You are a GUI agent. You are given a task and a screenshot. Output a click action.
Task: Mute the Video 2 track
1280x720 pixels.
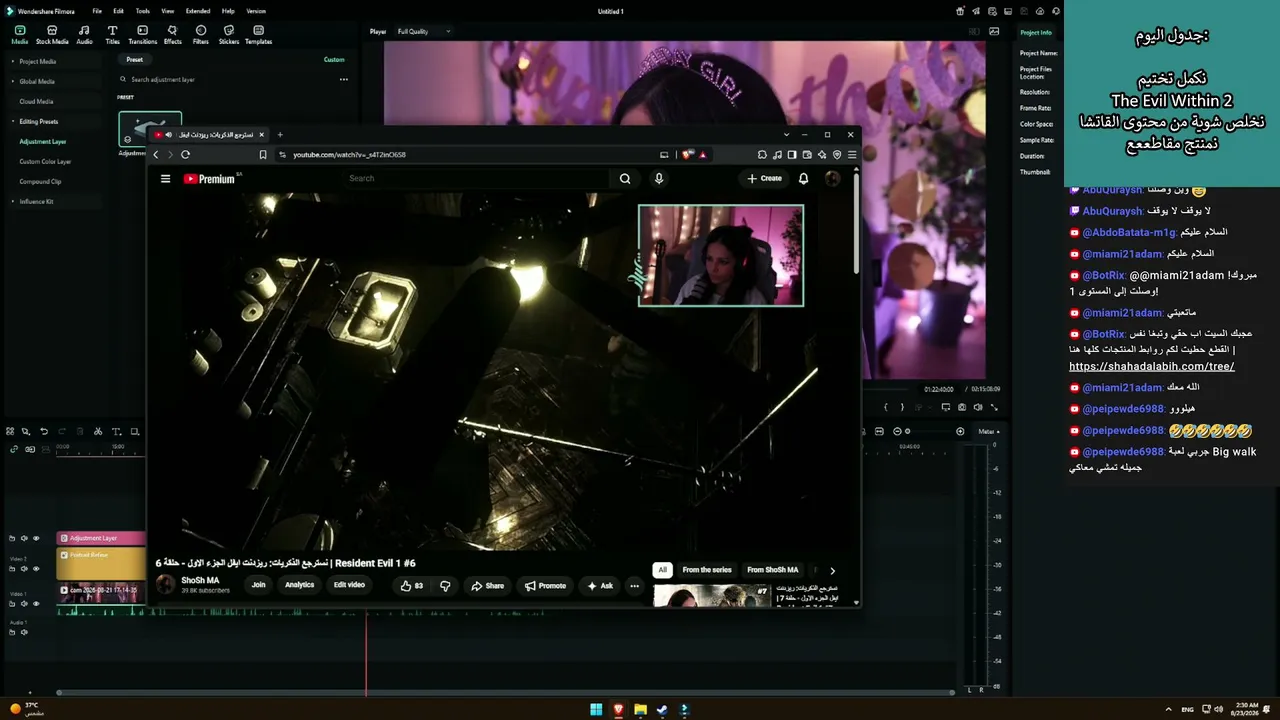pyautogui.click(x=24, y=569)
